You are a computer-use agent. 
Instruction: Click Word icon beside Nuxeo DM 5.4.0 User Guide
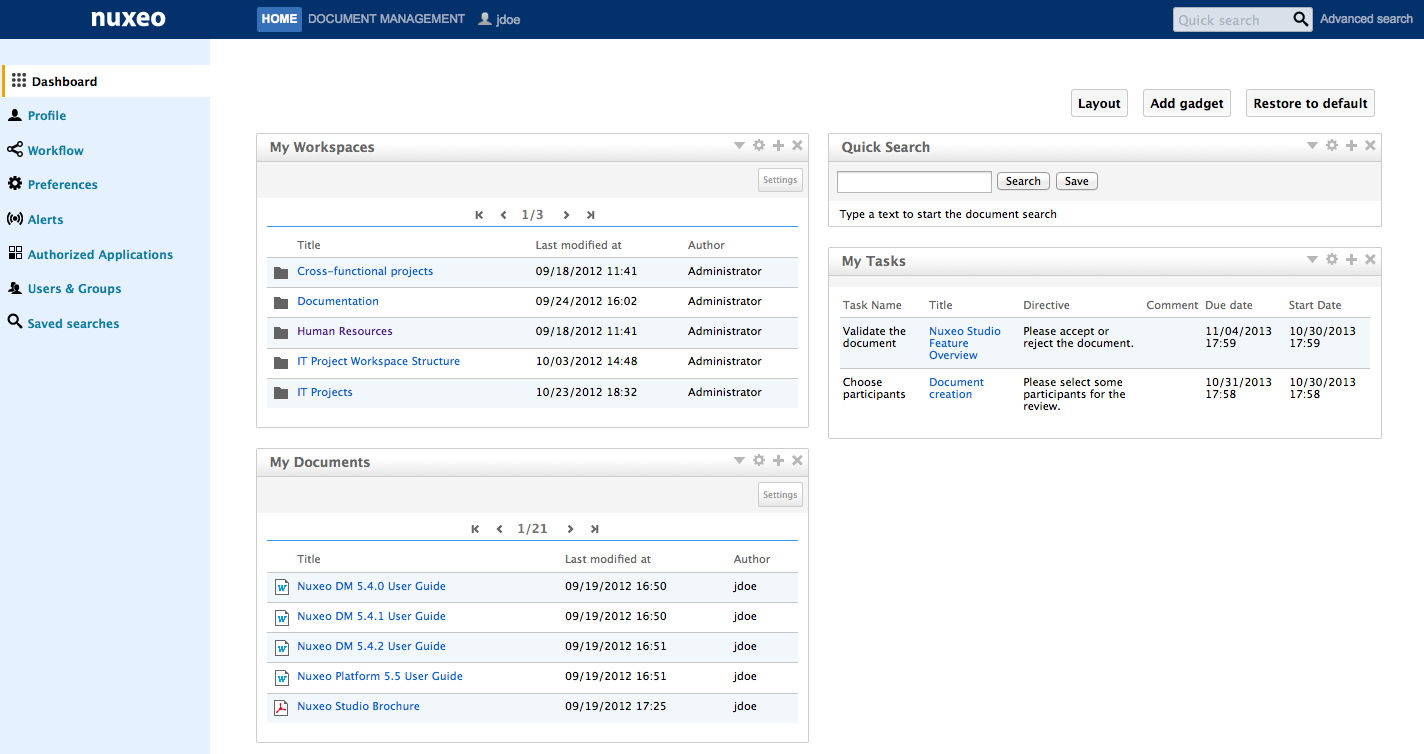point(281,587)
